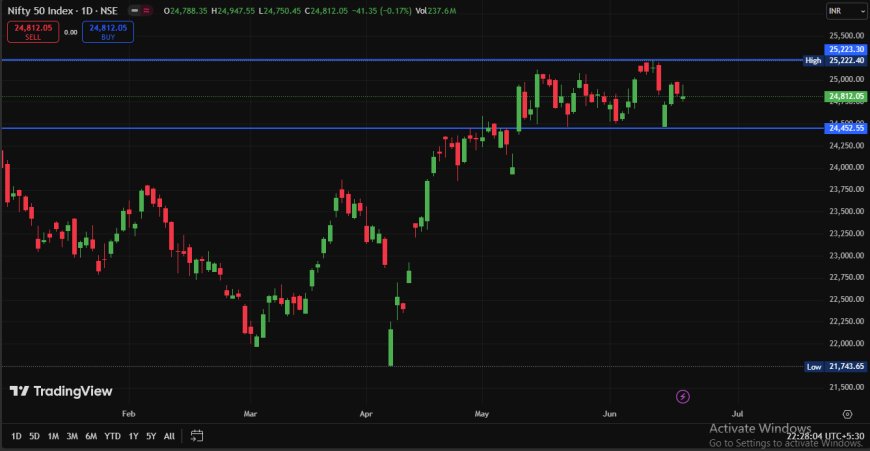This screenshot has height=451, width=870.
Task: Click the May label on time axis
Action: (x=482, y=414)
